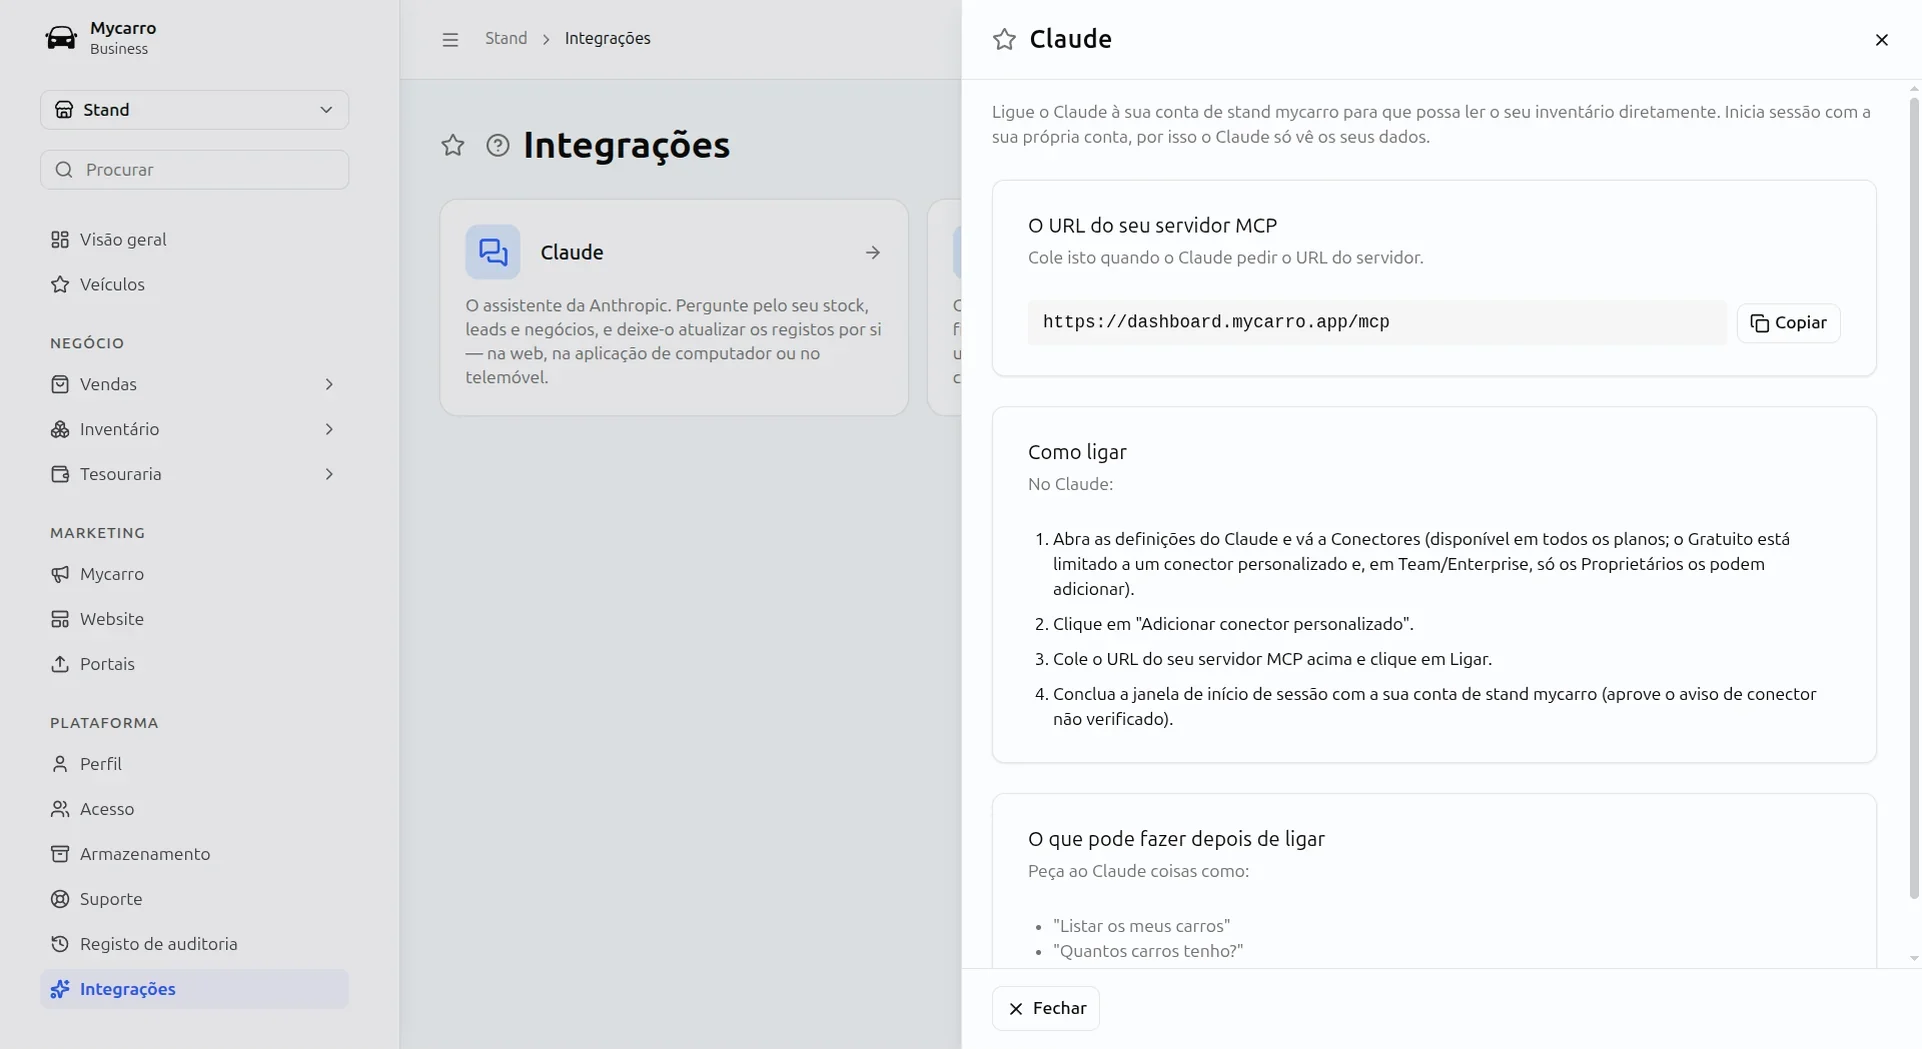This screenshot has height=1049, width=1922.
Task: Click the Stand breadcrumb link
Action: tap(506, 39)
